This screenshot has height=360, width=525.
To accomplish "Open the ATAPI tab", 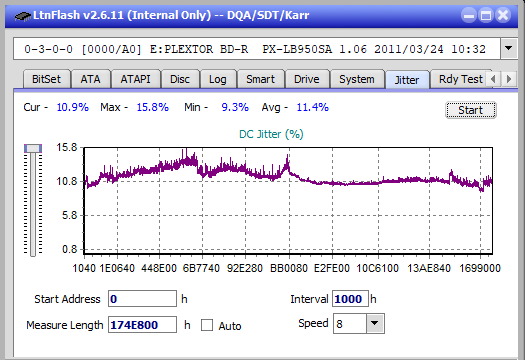I will [x=136, y=79].
